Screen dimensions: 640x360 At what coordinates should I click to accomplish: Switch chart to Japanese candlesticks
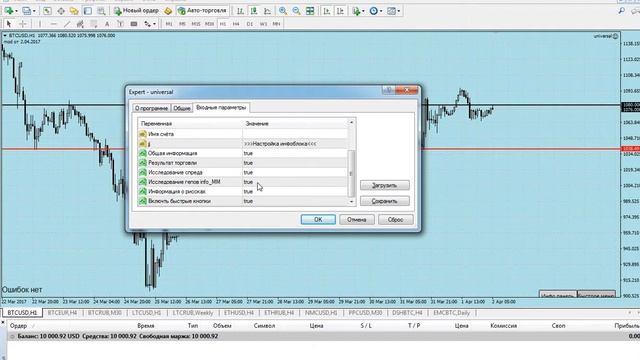pyautogui.click(x=254, y=11)
